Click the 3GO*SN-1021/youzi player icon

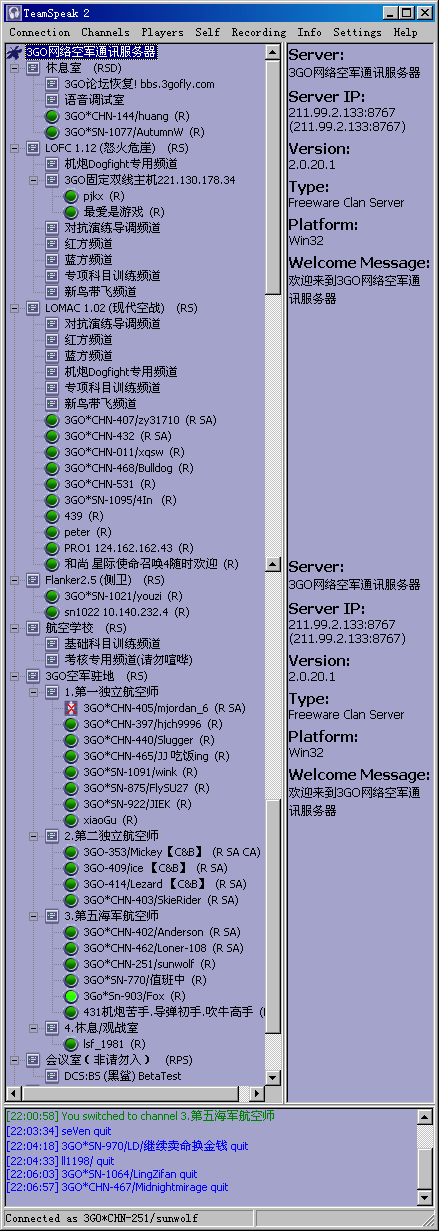tap(52, 596)
